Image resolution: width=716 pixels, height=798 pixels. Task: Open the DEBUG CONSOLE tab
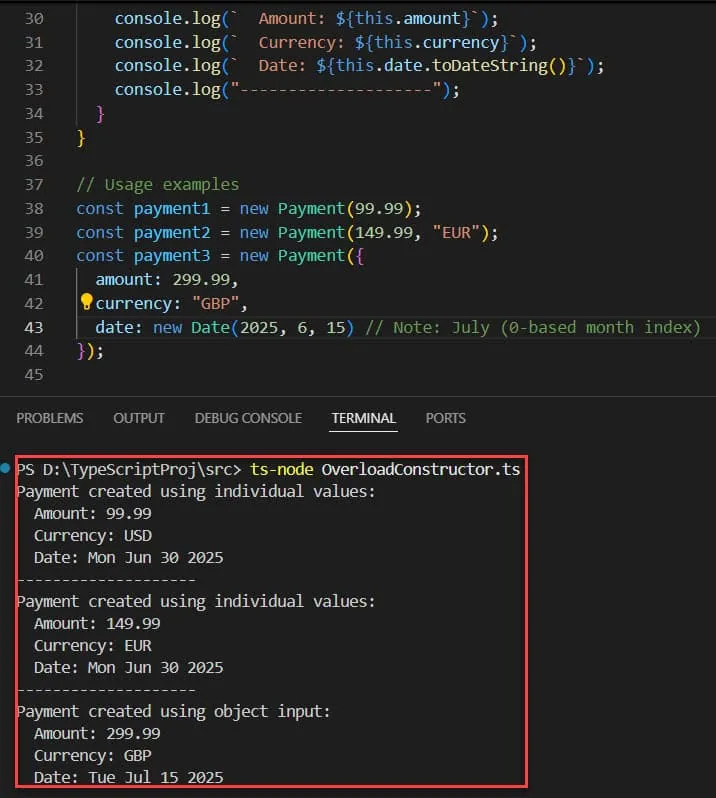pyautogui.click(x=248, y=418)
